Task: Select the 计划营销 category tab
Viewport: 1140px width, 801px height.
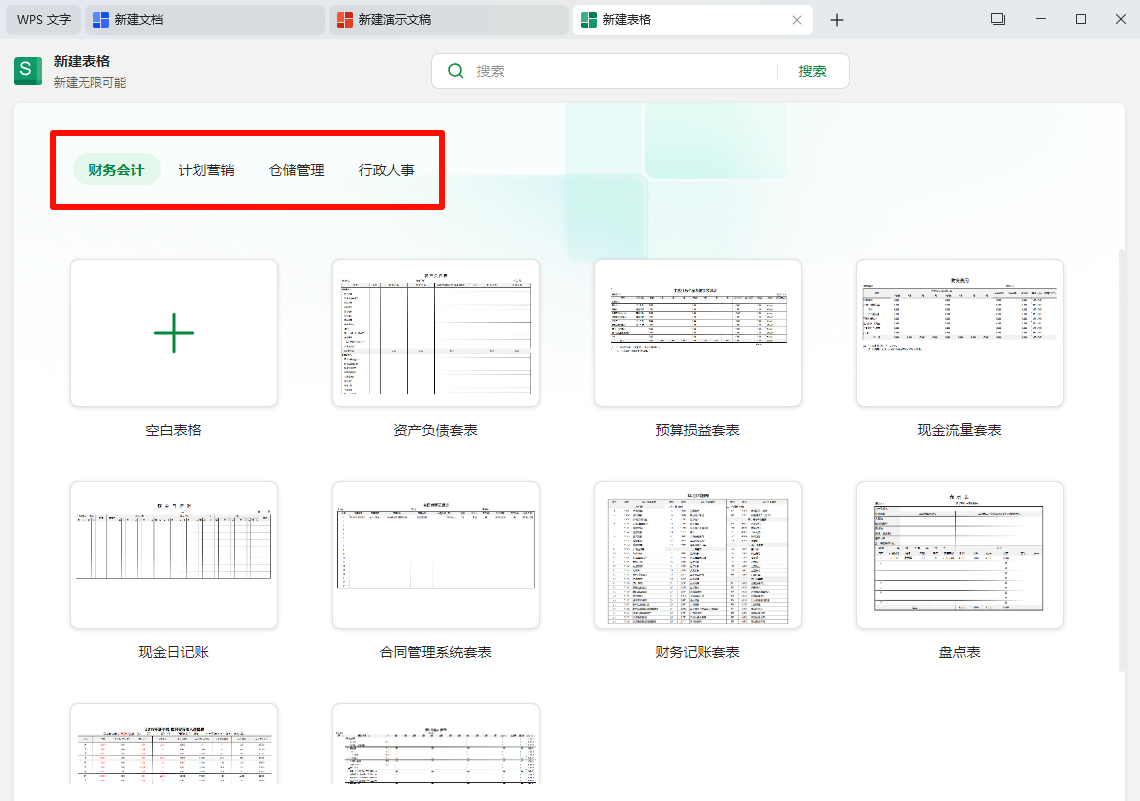Action: 205,169
